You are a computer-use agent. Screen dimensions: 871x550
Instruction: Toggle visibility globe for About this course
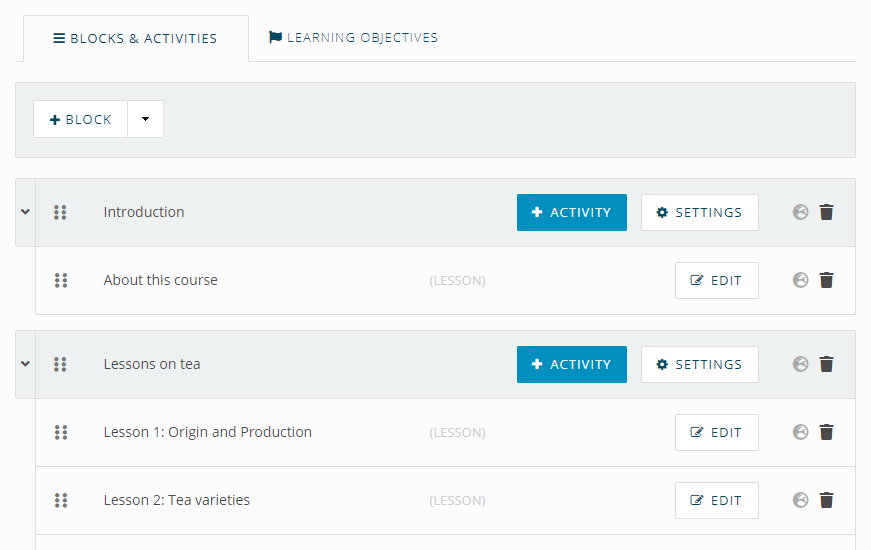point(800,280)
